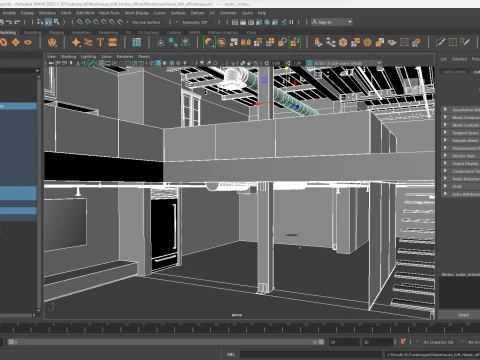Select the Type text tool icon

[100, 42]
